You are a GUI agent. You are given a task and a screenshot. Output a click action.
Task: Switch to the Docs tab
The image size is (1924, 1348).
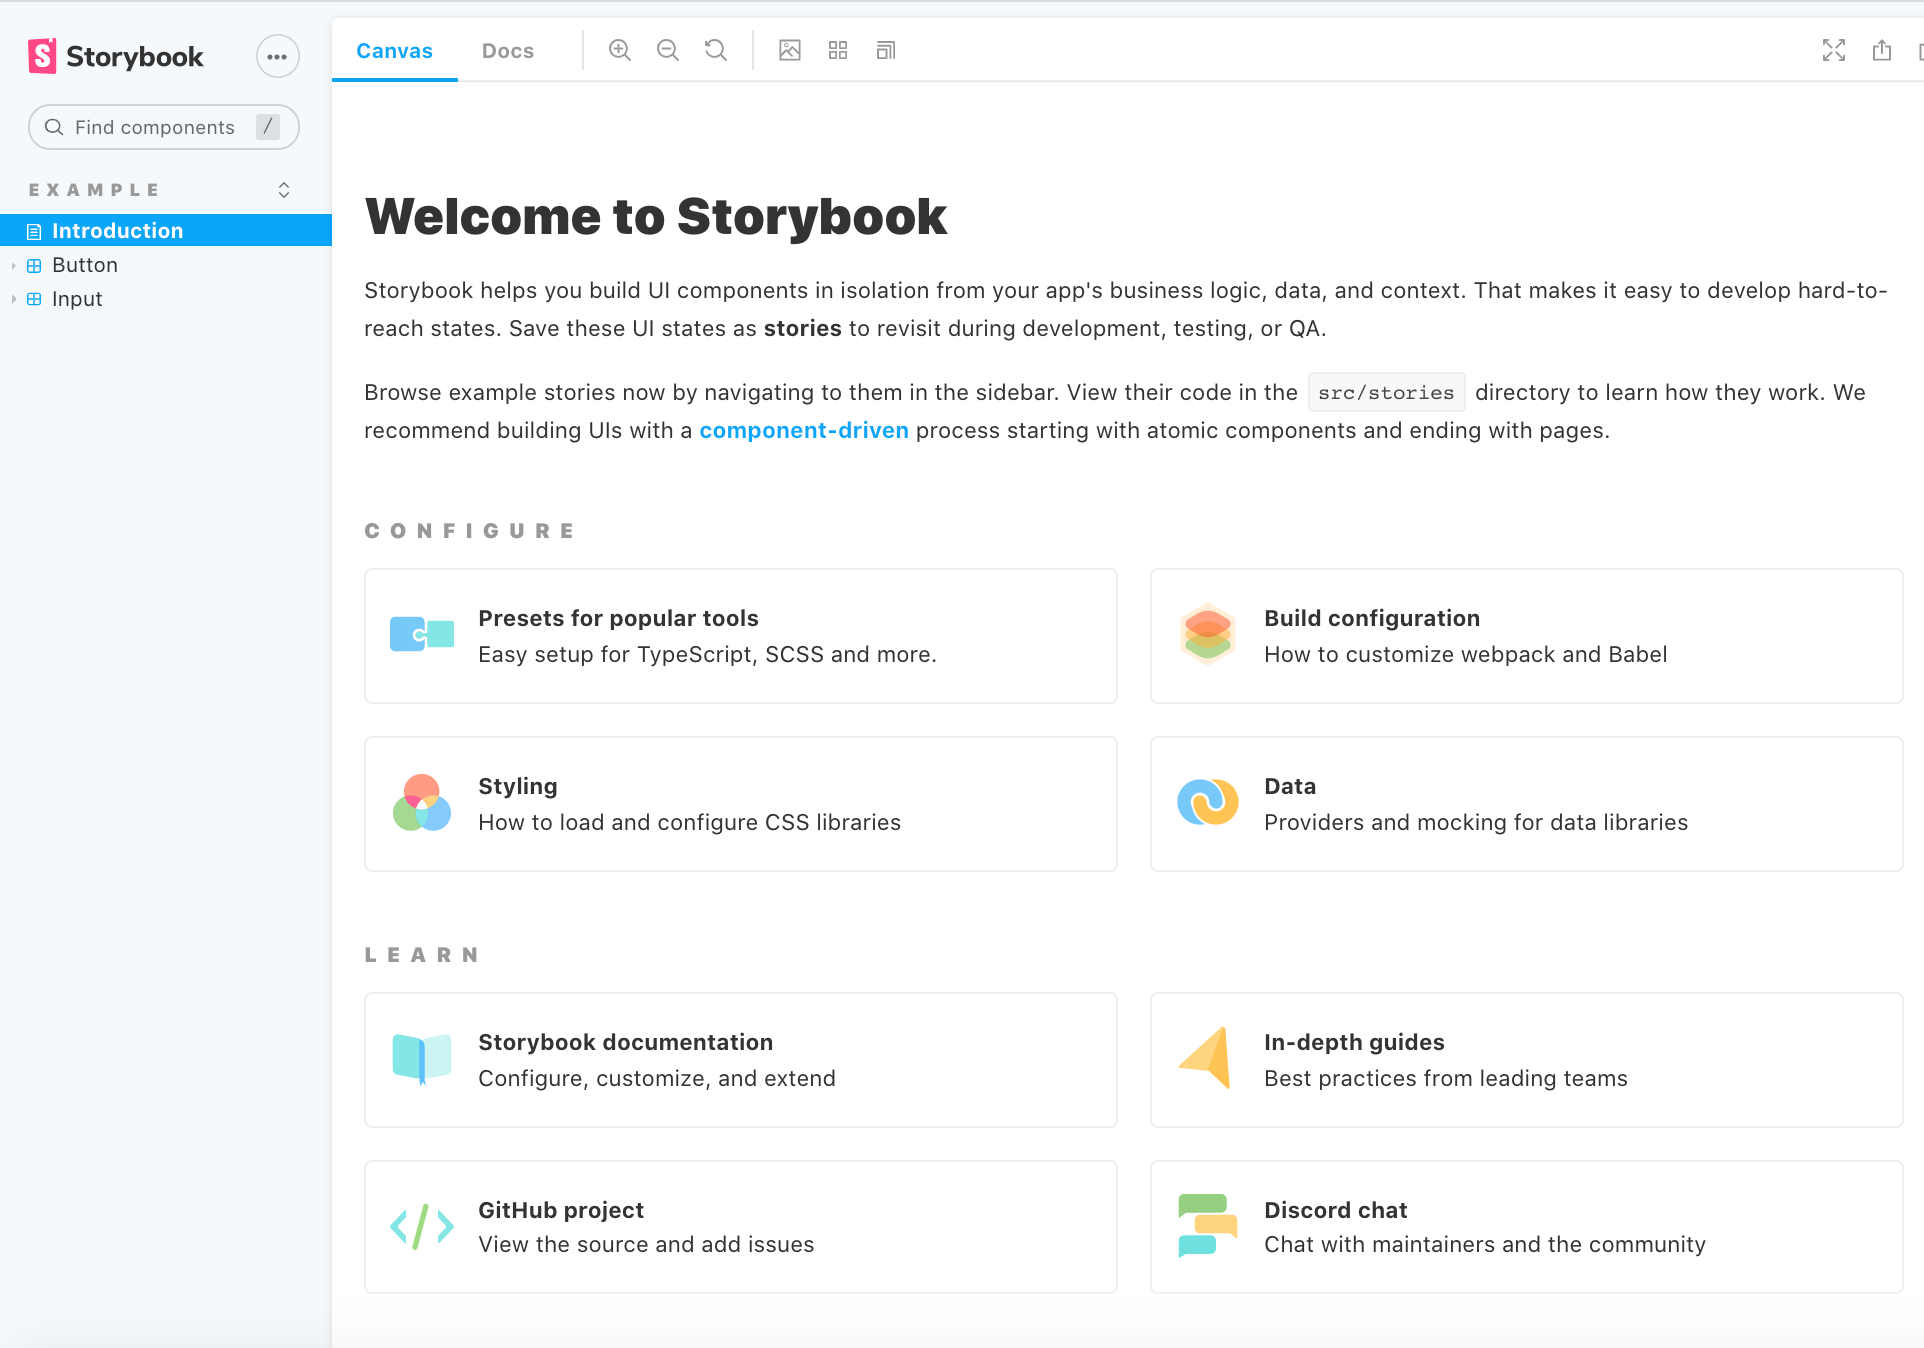(507, 51)
